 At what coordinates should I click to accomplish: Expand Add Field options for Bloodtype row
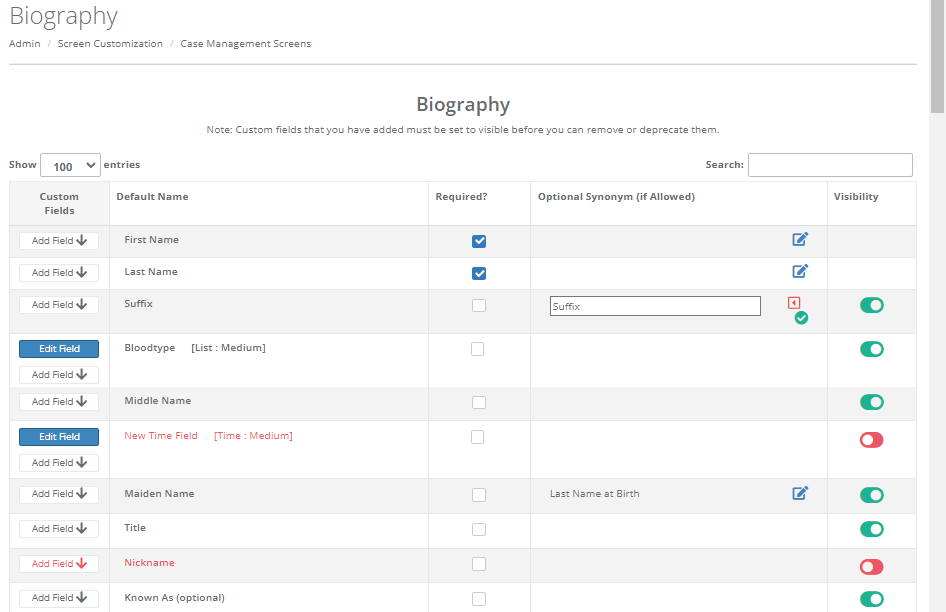(x=58, y=374)
